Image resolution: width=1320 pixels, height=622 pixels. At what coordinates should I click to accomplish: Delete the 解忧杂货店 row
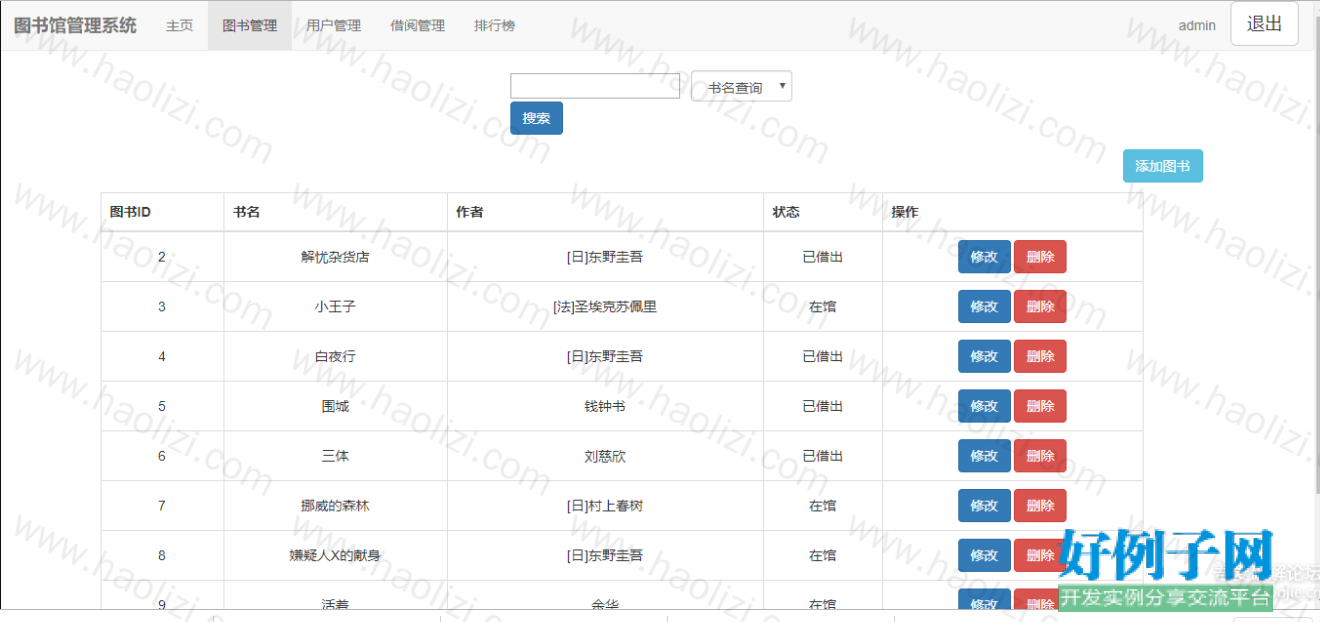[x=1040, y=257]
